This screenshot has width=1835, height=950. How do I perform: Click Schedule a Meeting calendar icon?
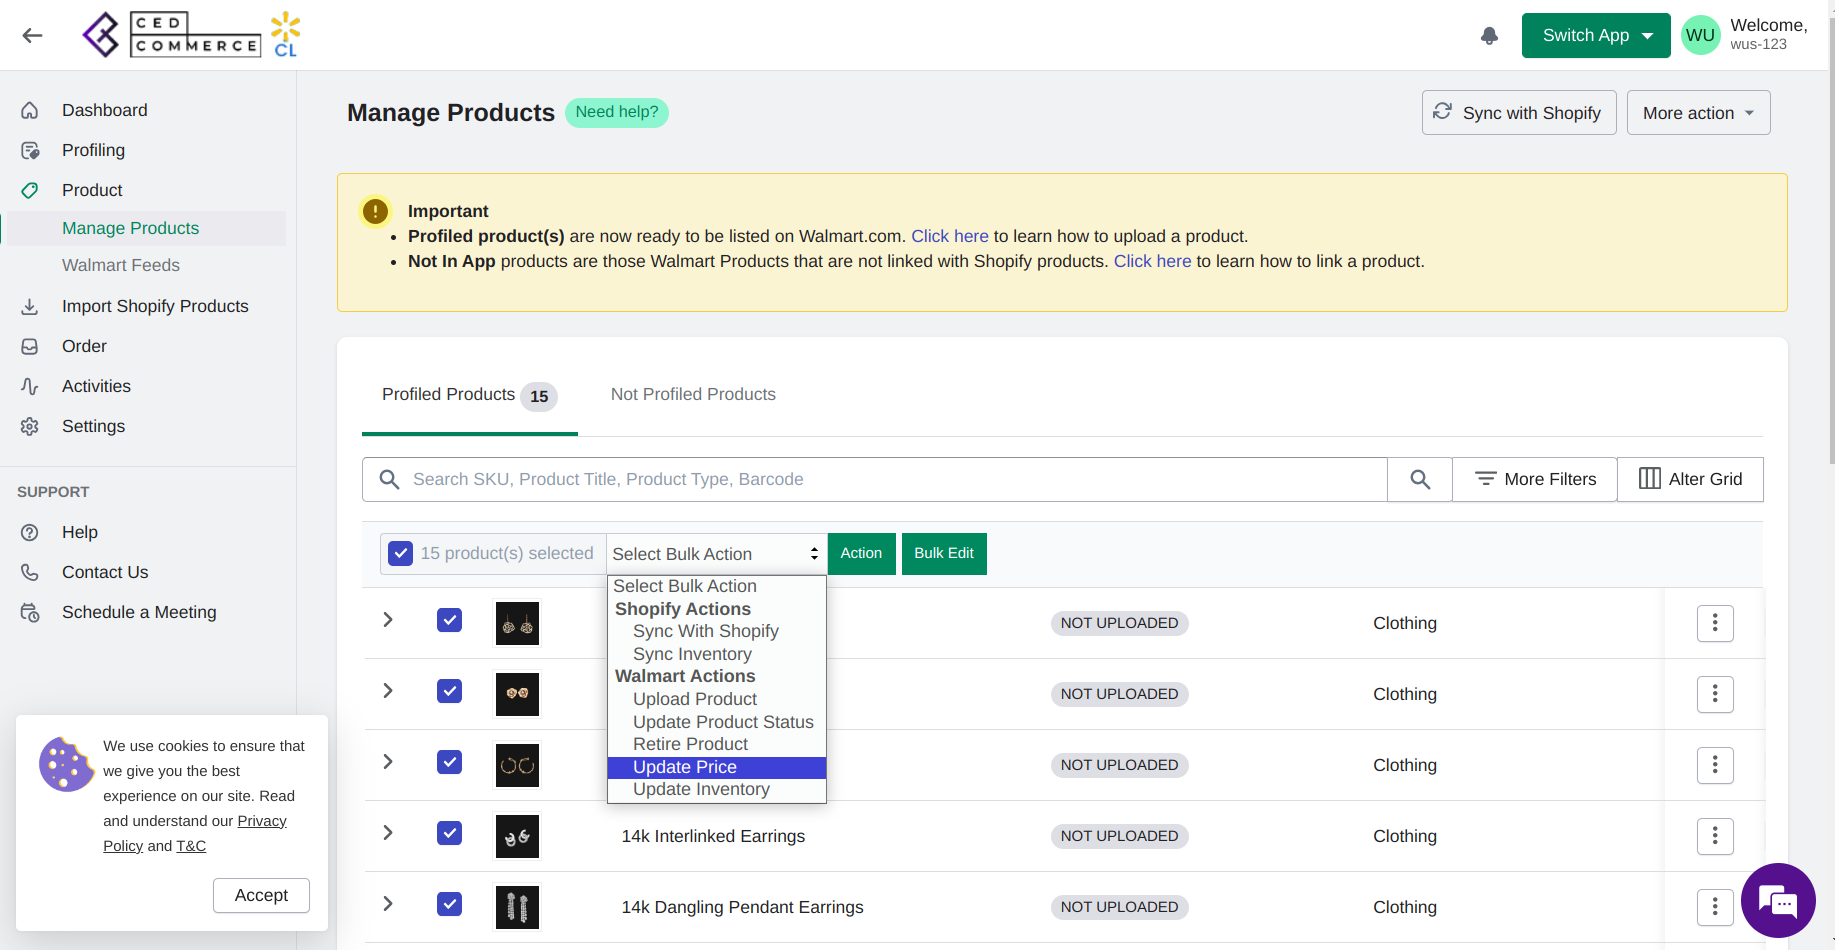coord(30,612)
